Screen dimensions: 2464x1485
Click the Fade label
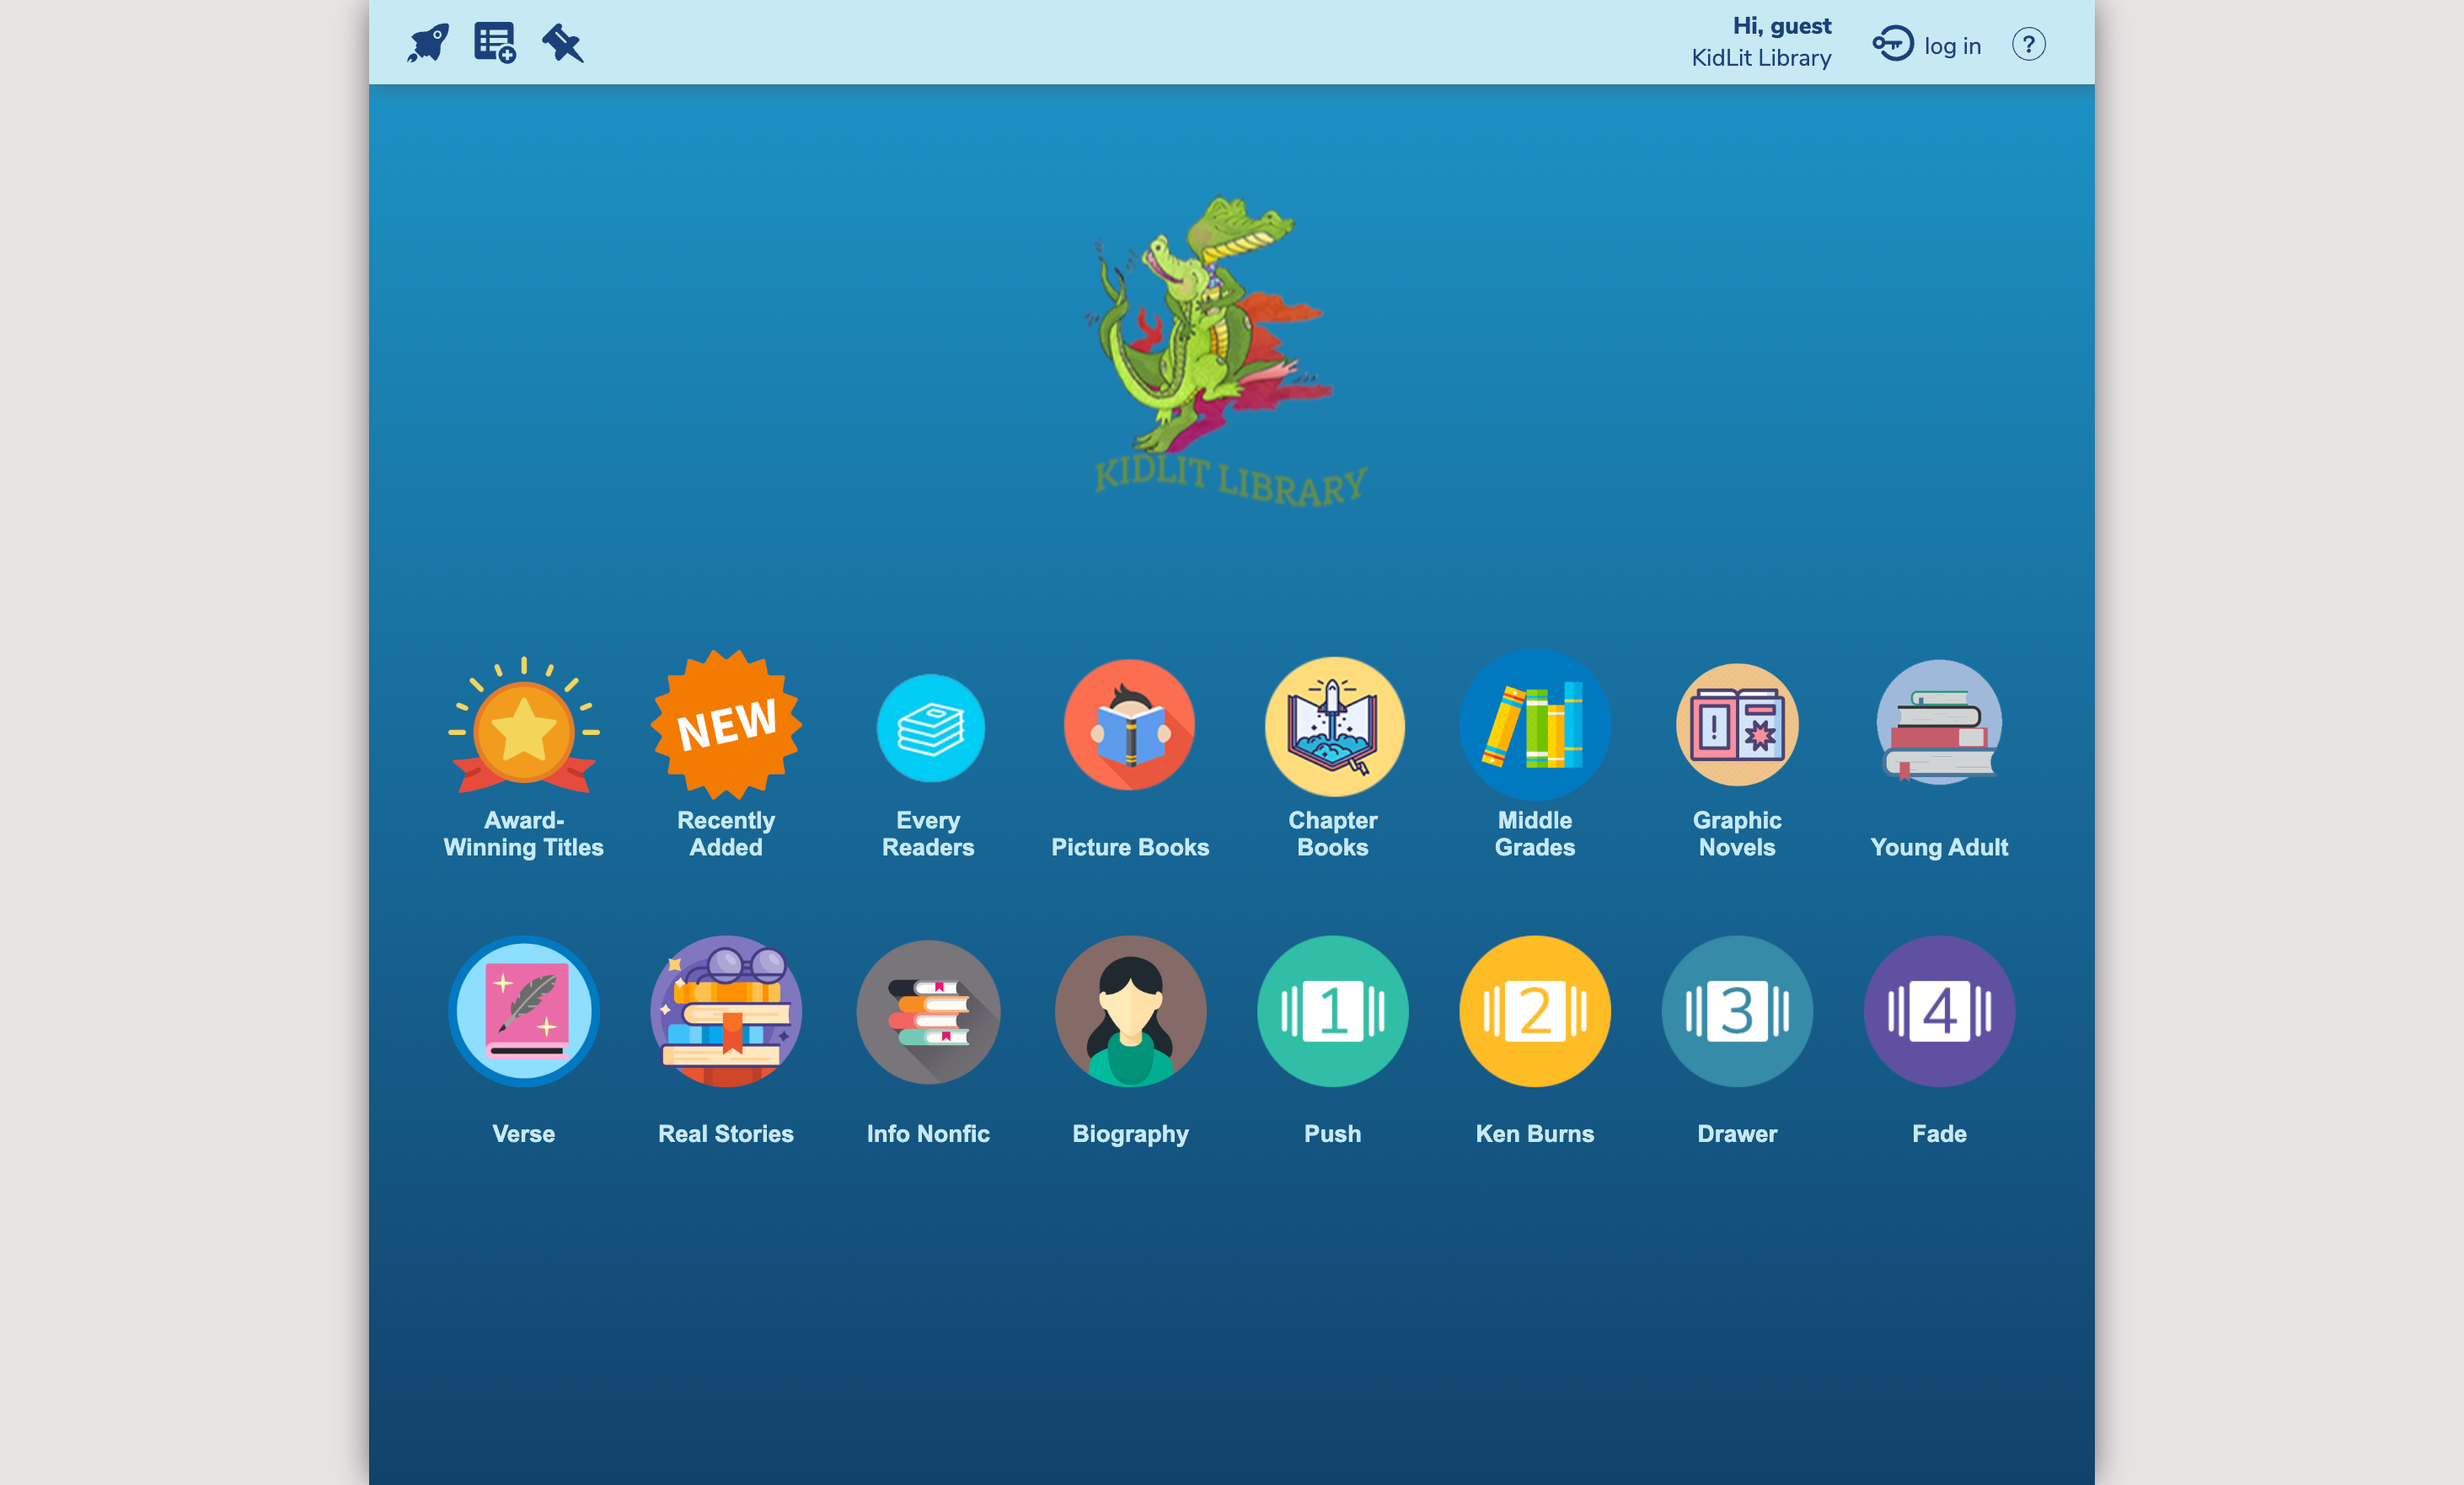tap(1939, 1133)
